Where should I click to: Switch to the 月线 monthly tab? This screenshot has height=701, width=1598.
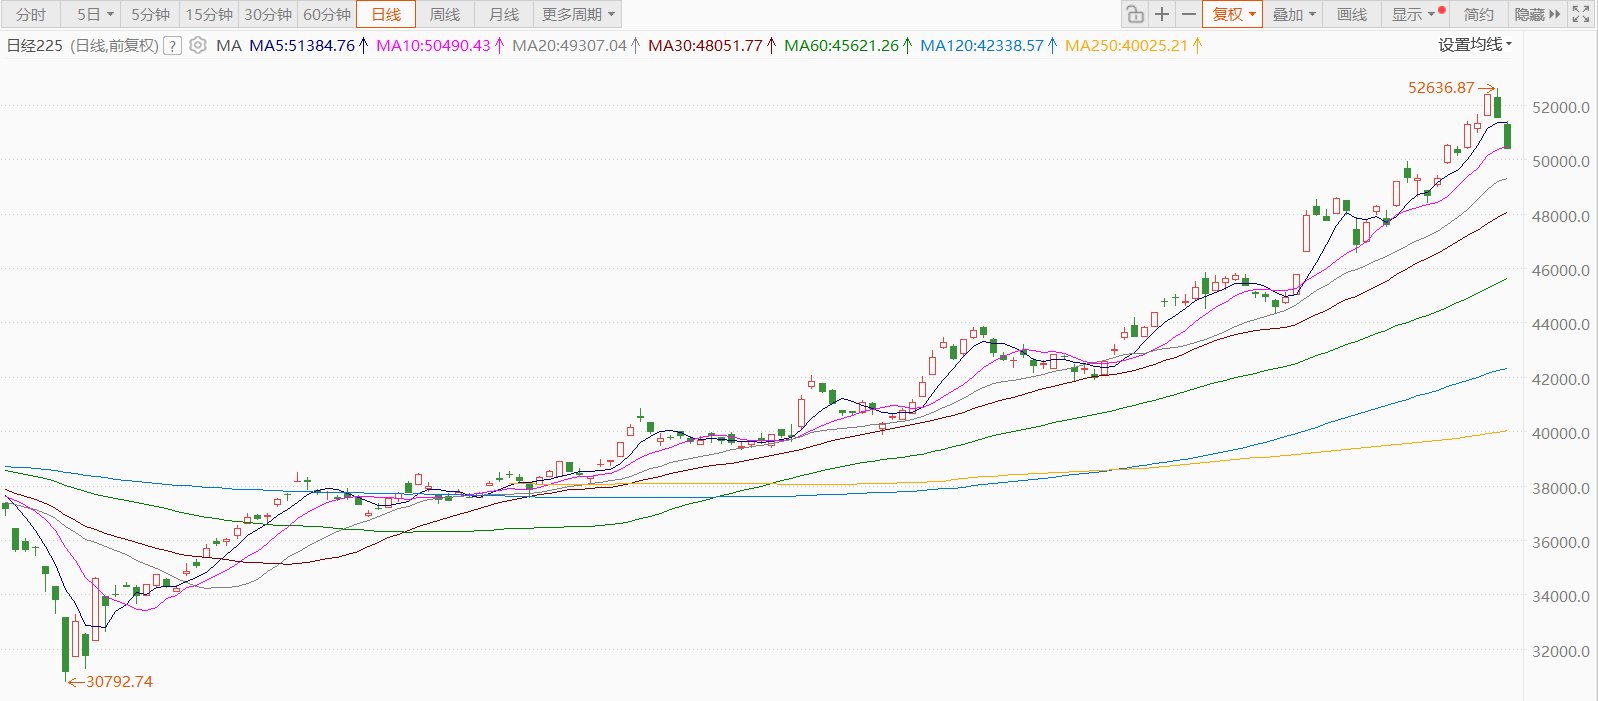point(504,14)
